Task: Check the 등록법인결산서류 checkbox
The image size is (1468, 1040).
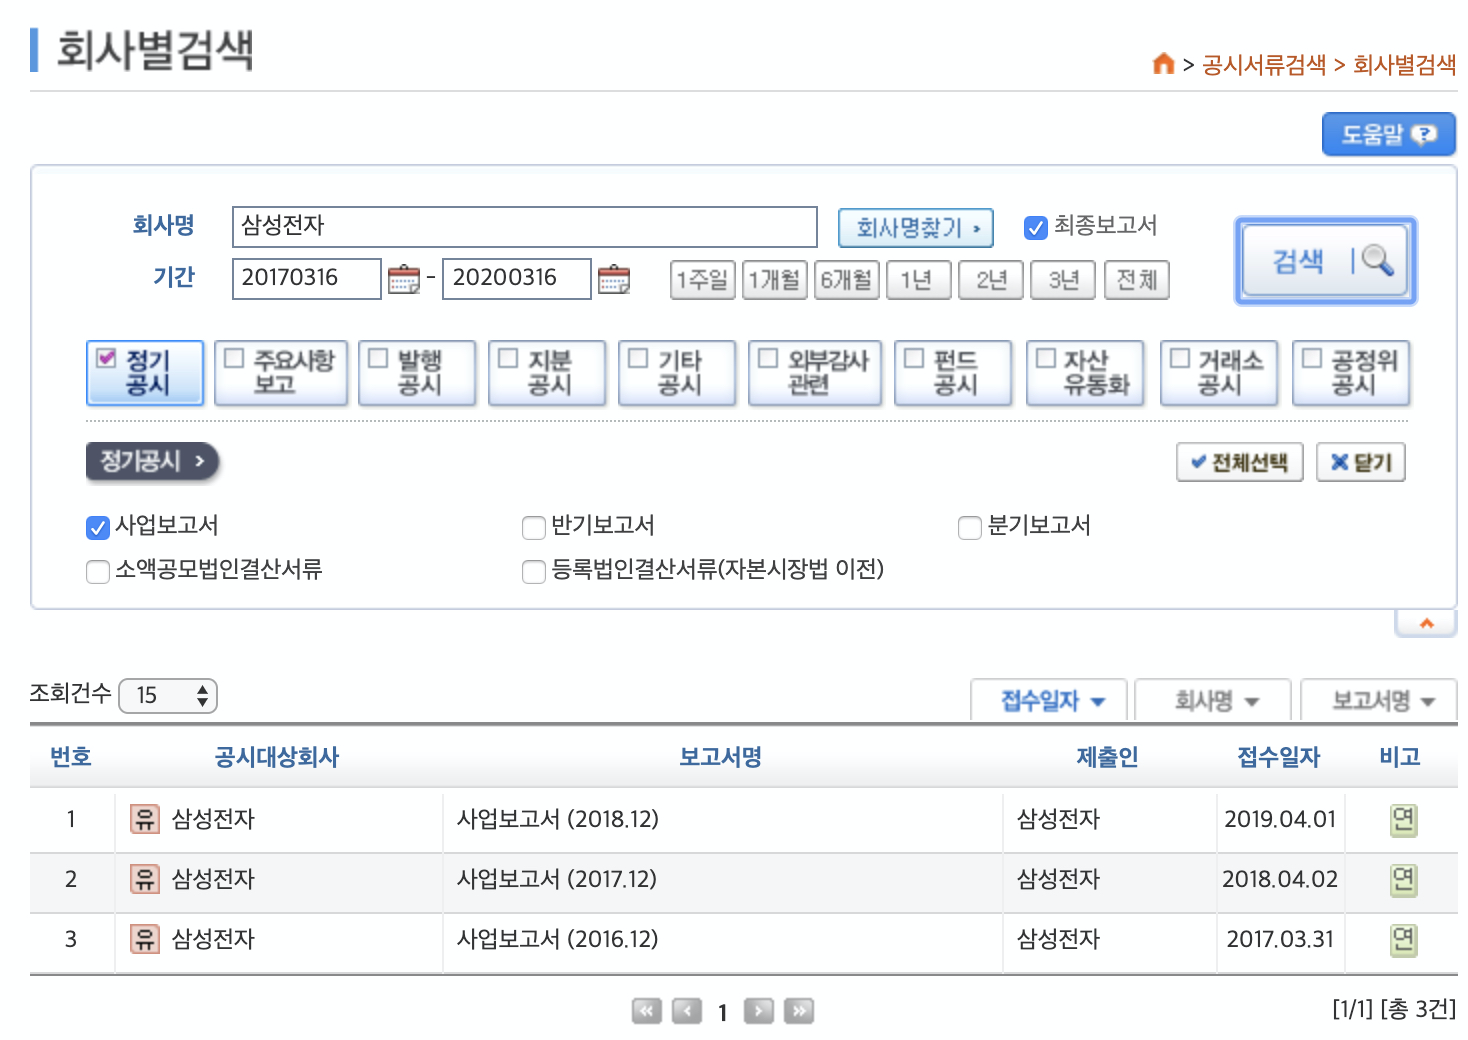Action: (x=533, y=571)
